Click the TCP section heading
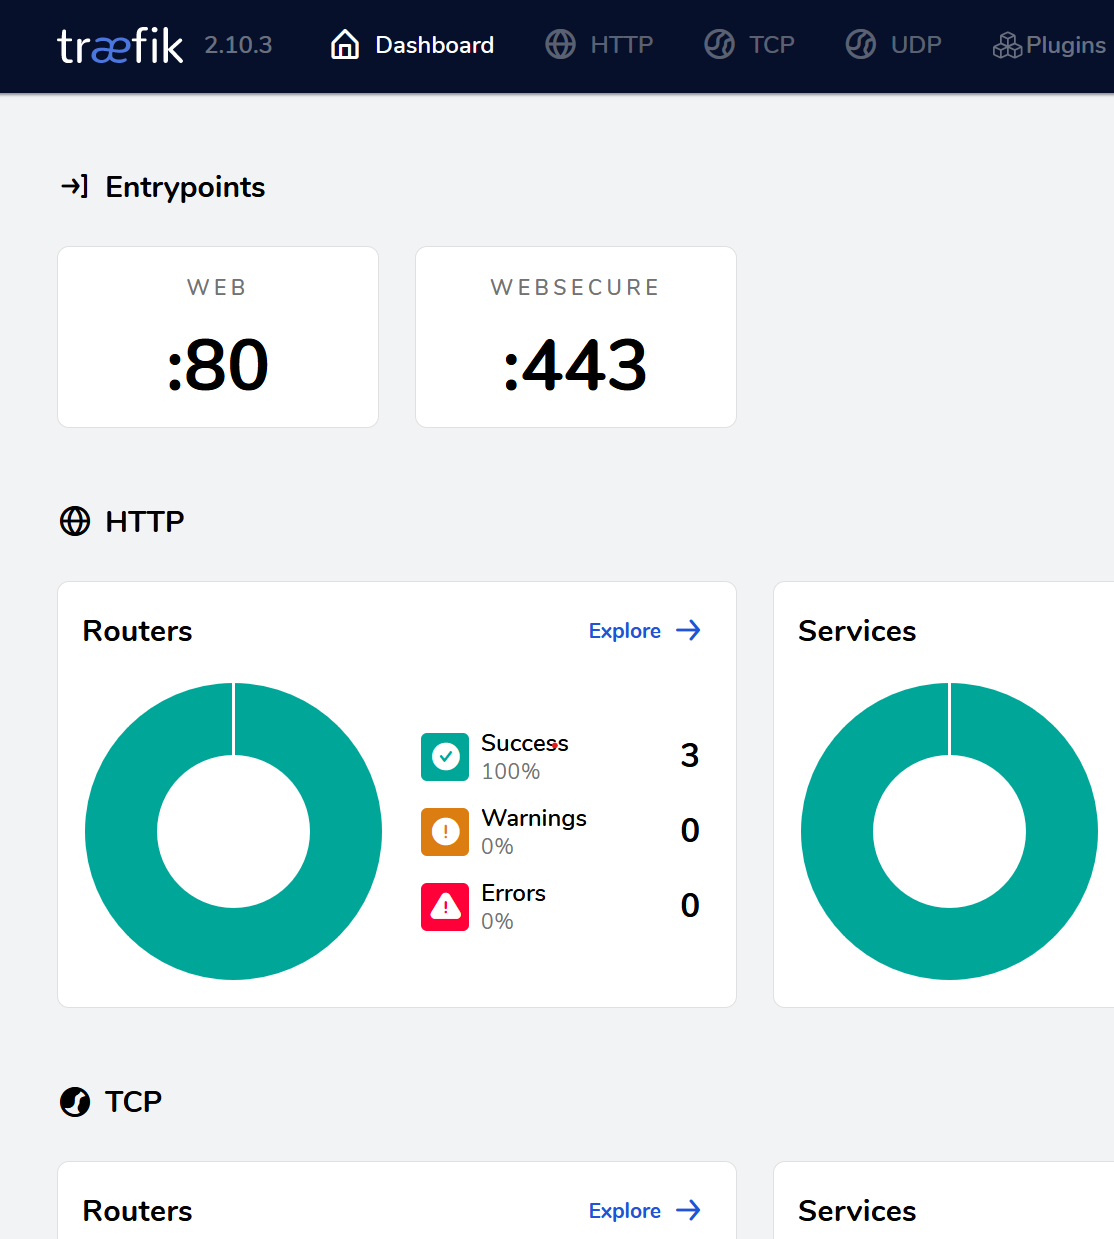Viewport: 1114px width, 1239px height. pos(133,1101)
